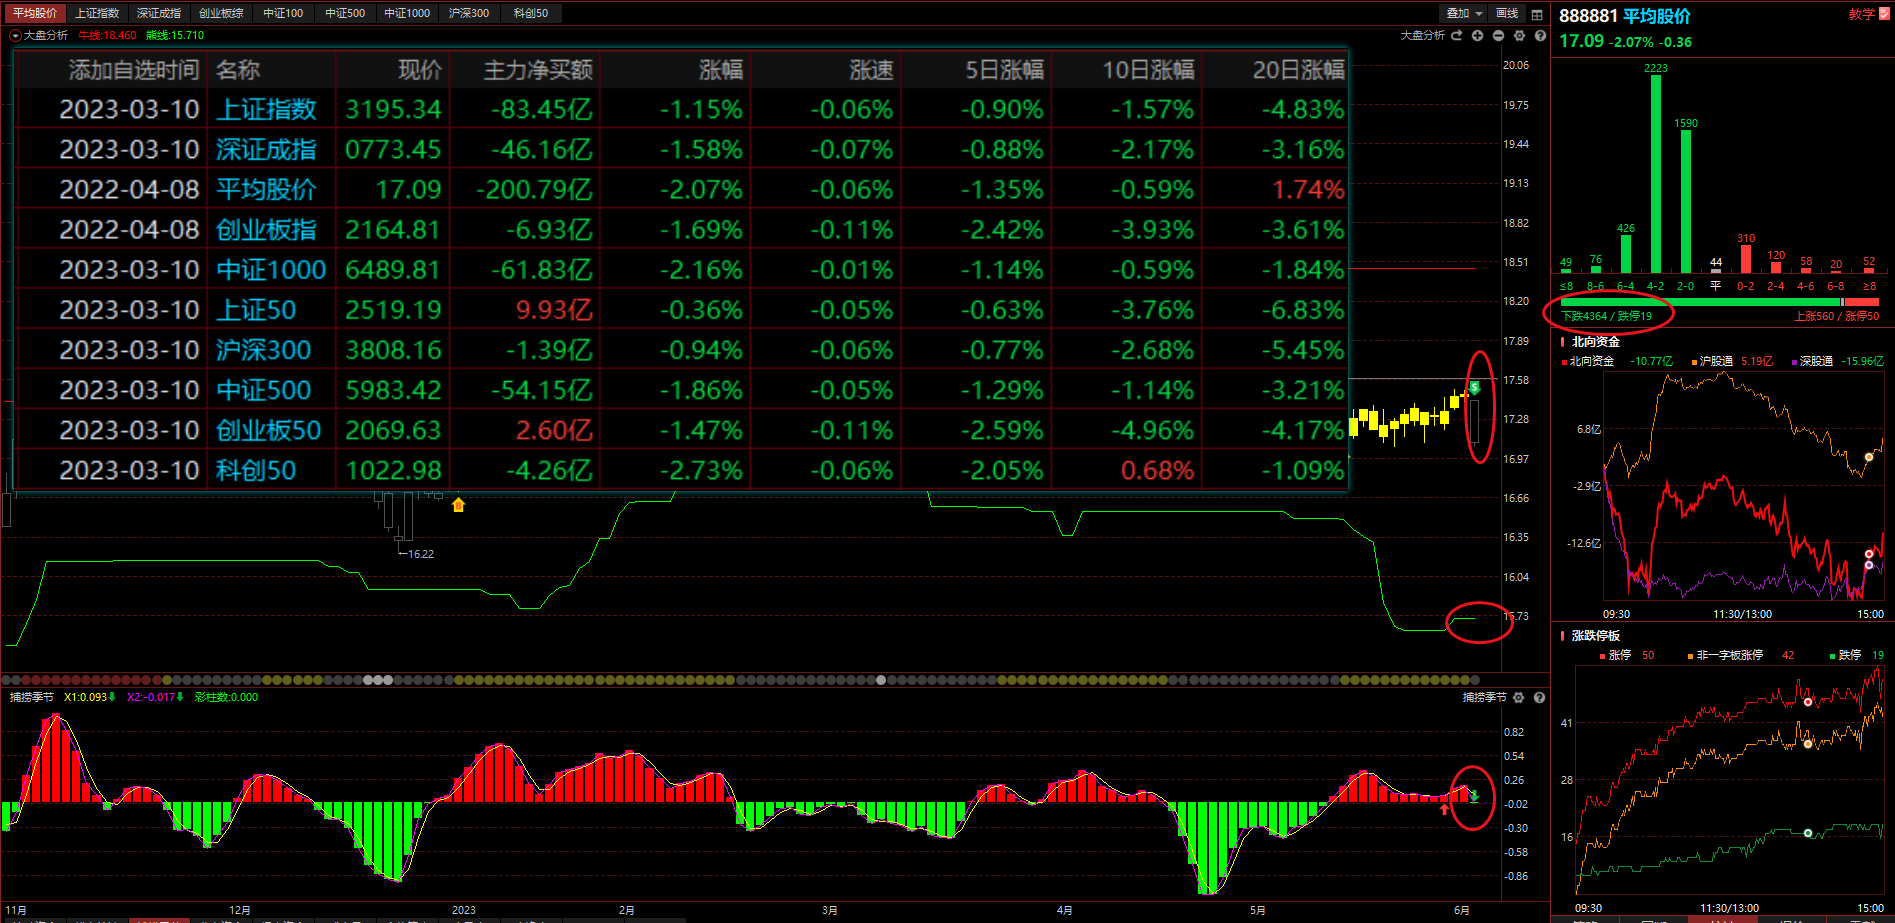Open 科创50 row in the watchlist table
Image resolution: width=1895 pixels, height=923 pixels.
[682, 470]
